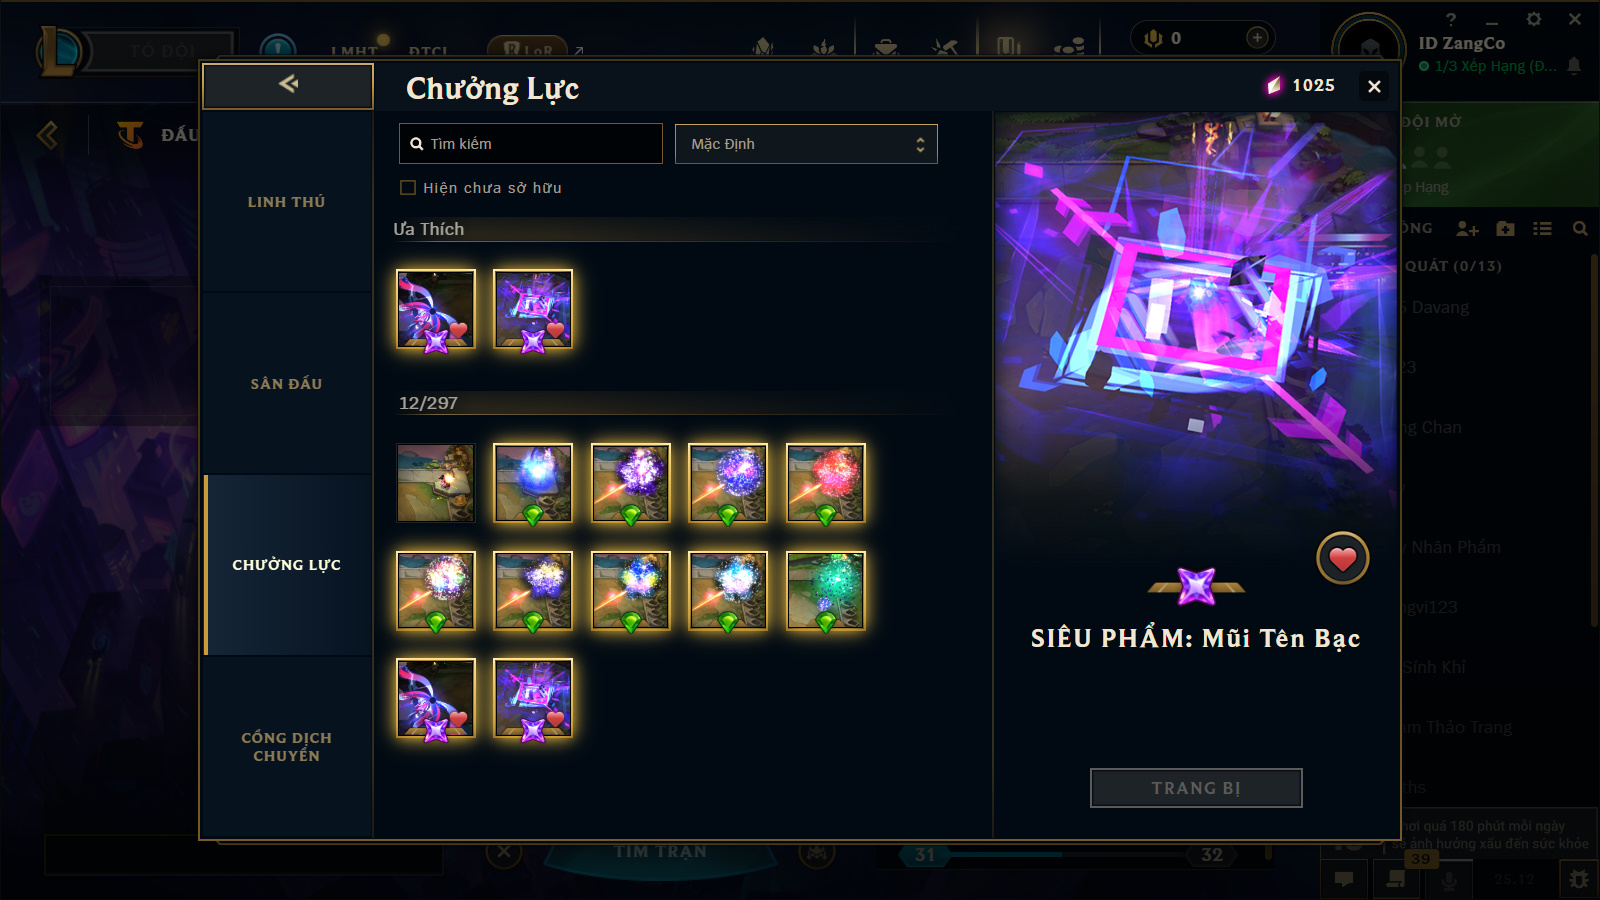Click the purple currency gem icon

pos(1274,86)
